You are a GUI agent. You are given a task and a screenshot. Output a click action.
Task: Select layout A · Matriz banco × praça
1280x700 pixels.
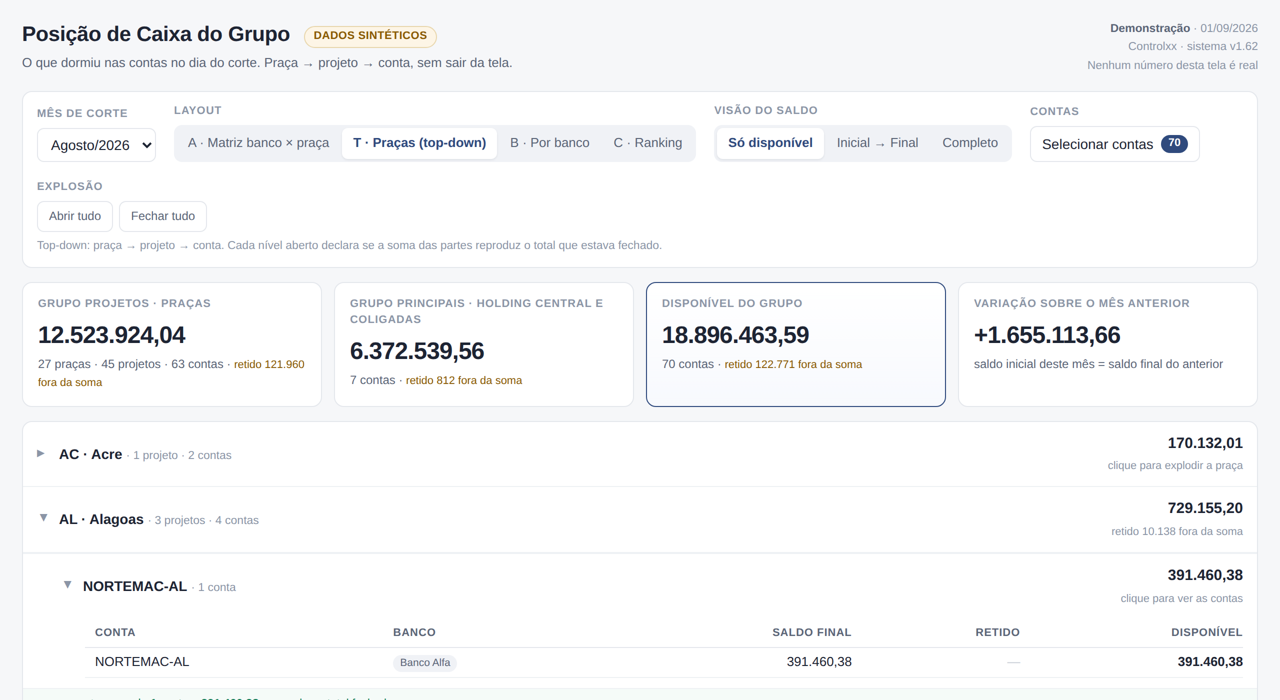[x=258, y=143]
